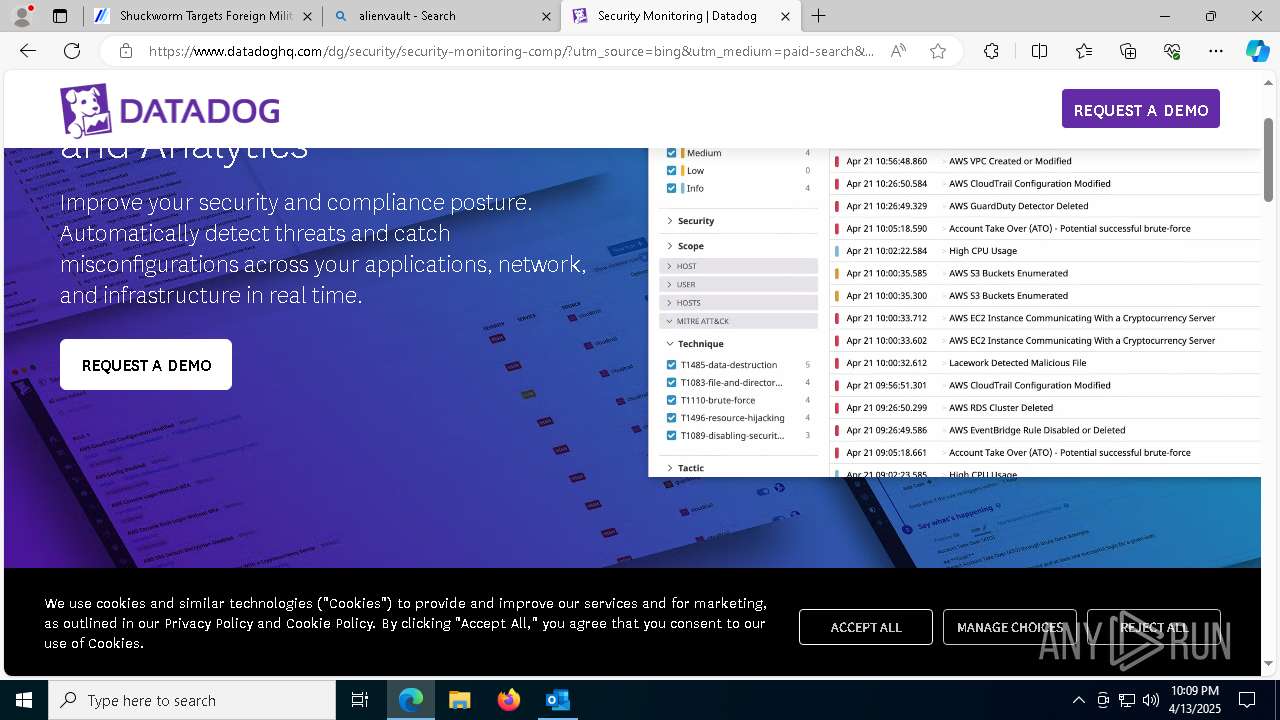Viewport: 1280px width, 720px height.
Task: Toggle T1110-brute-force checkbox
Action: 672,400
